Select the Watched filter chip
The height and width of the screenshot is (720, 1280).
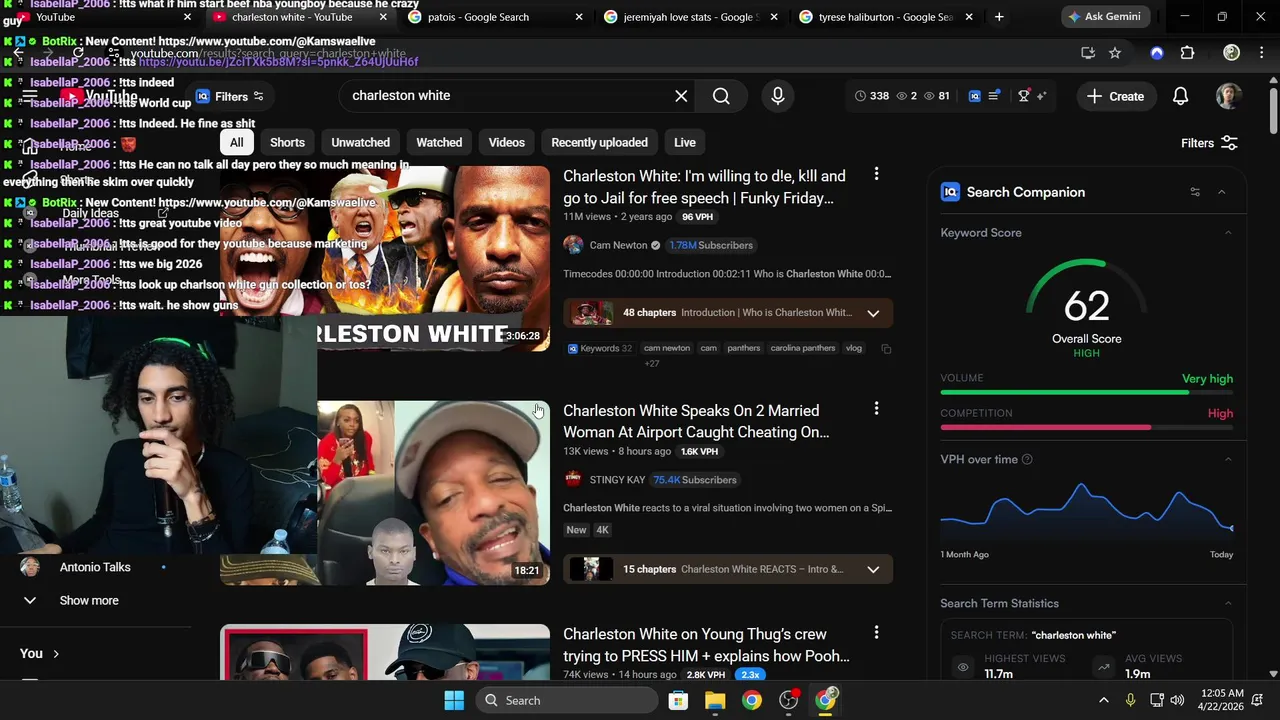point(439,142)
